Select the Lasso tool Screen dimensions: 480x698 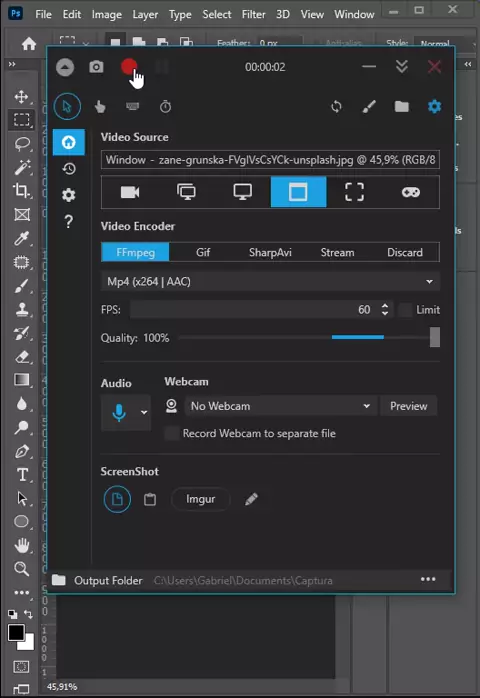[x=21, y=144]
